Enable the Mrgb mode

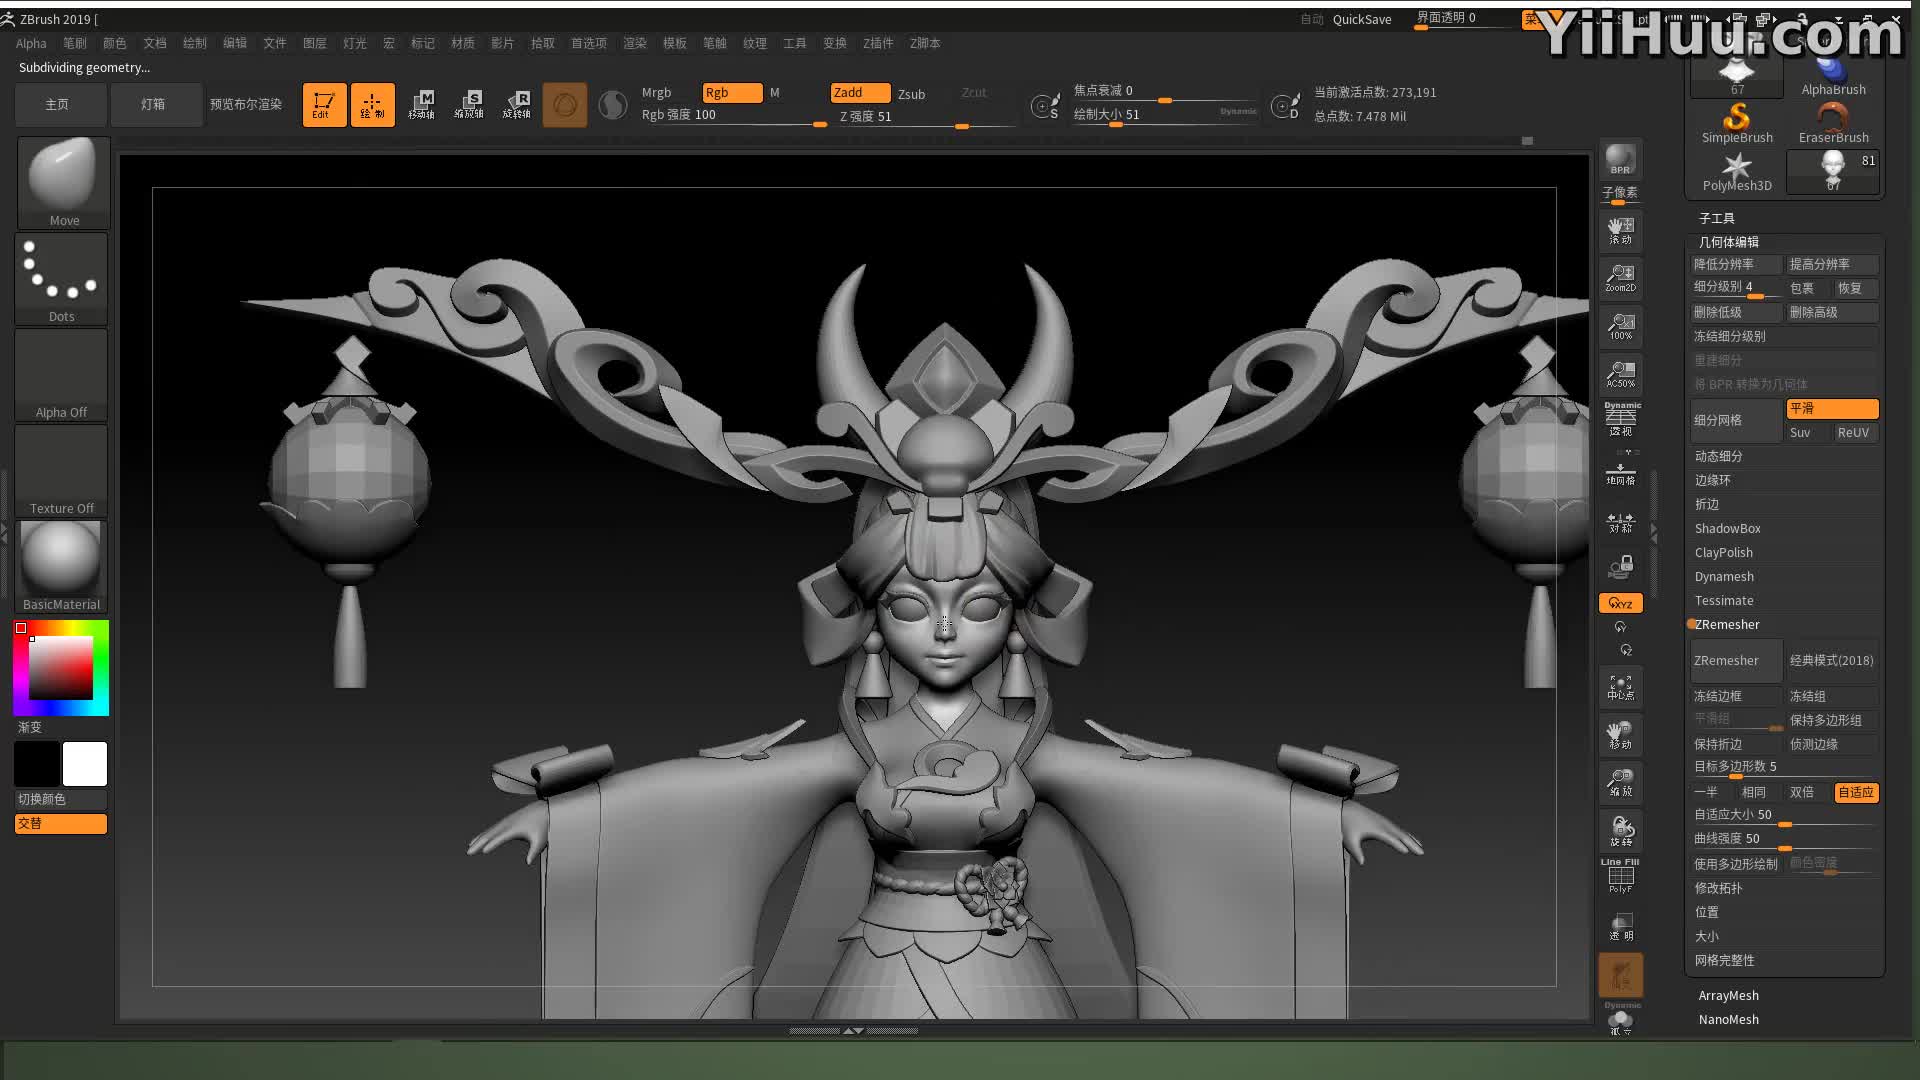657,93
